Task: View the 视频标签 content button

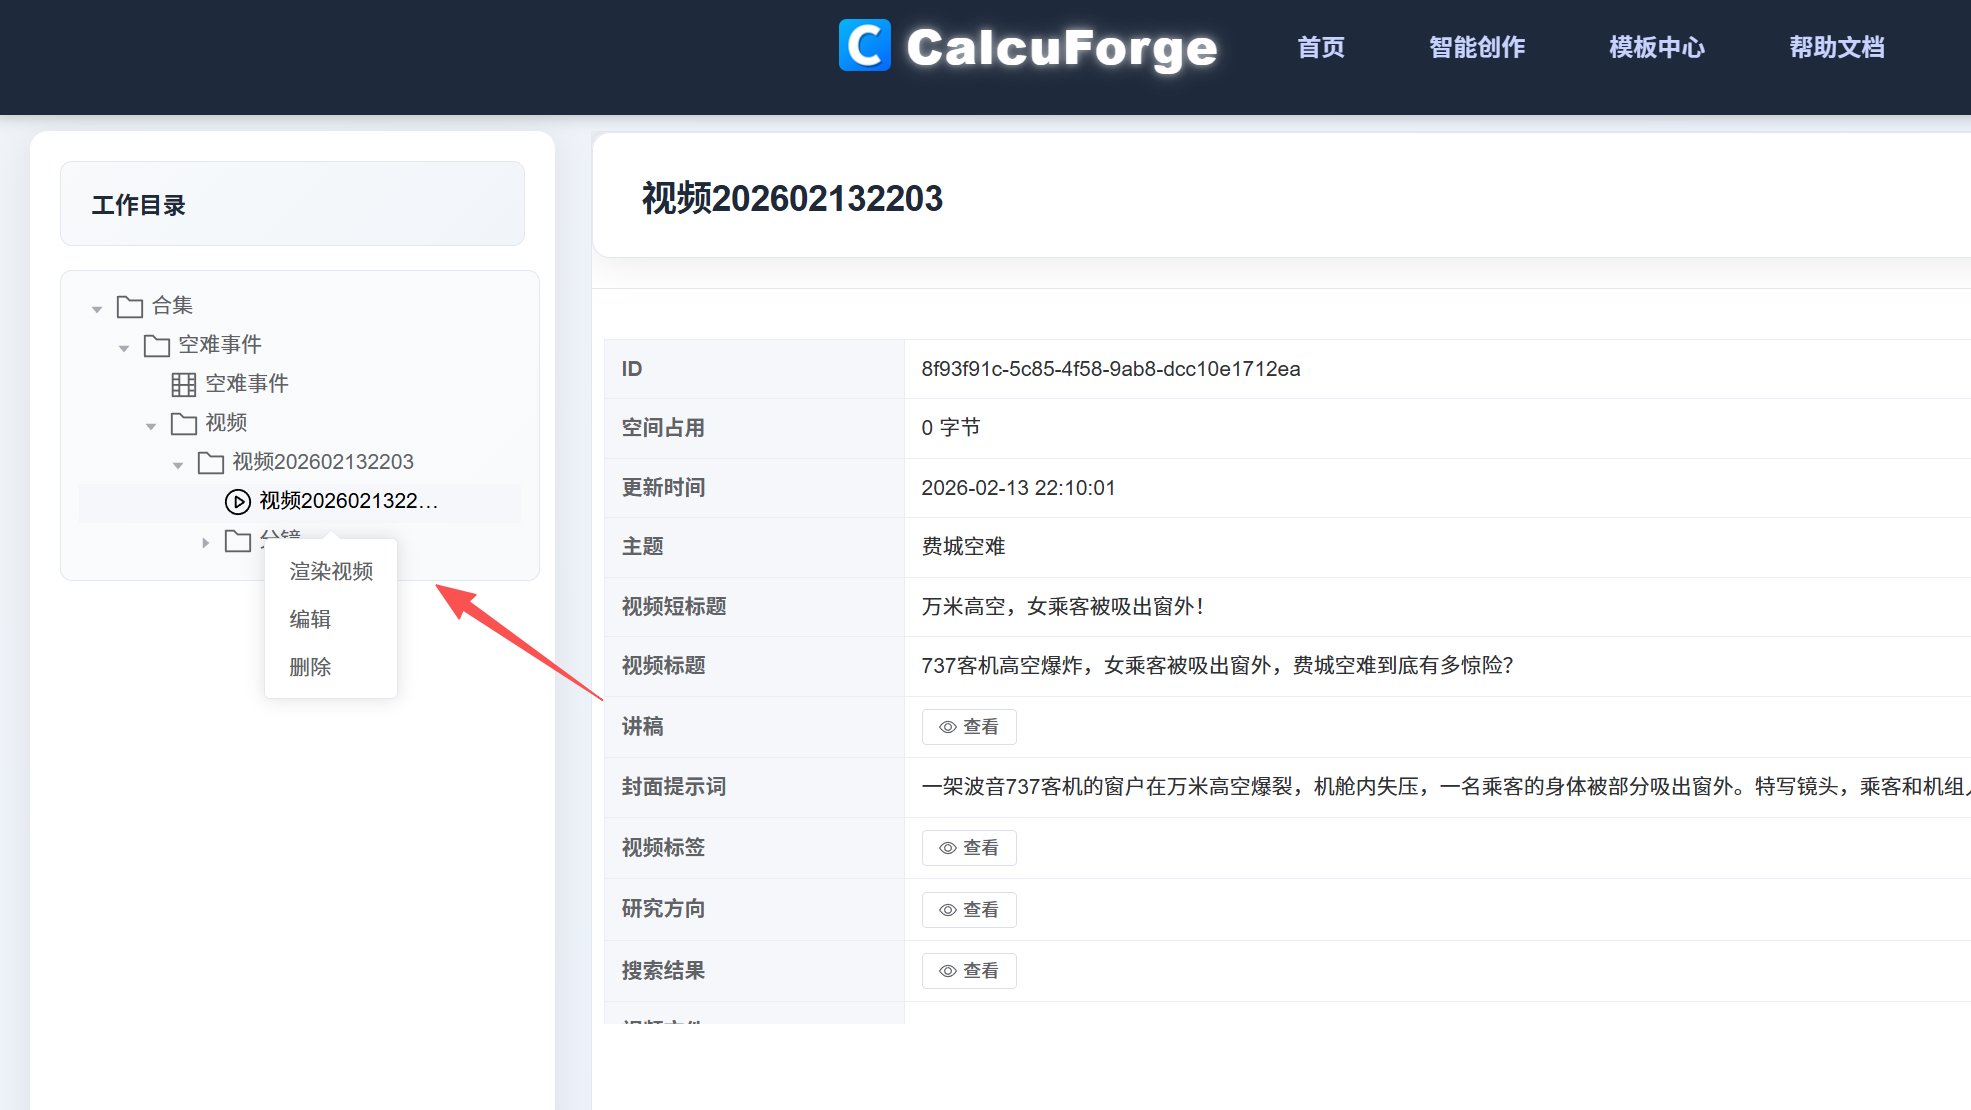Action: (968, 848)
